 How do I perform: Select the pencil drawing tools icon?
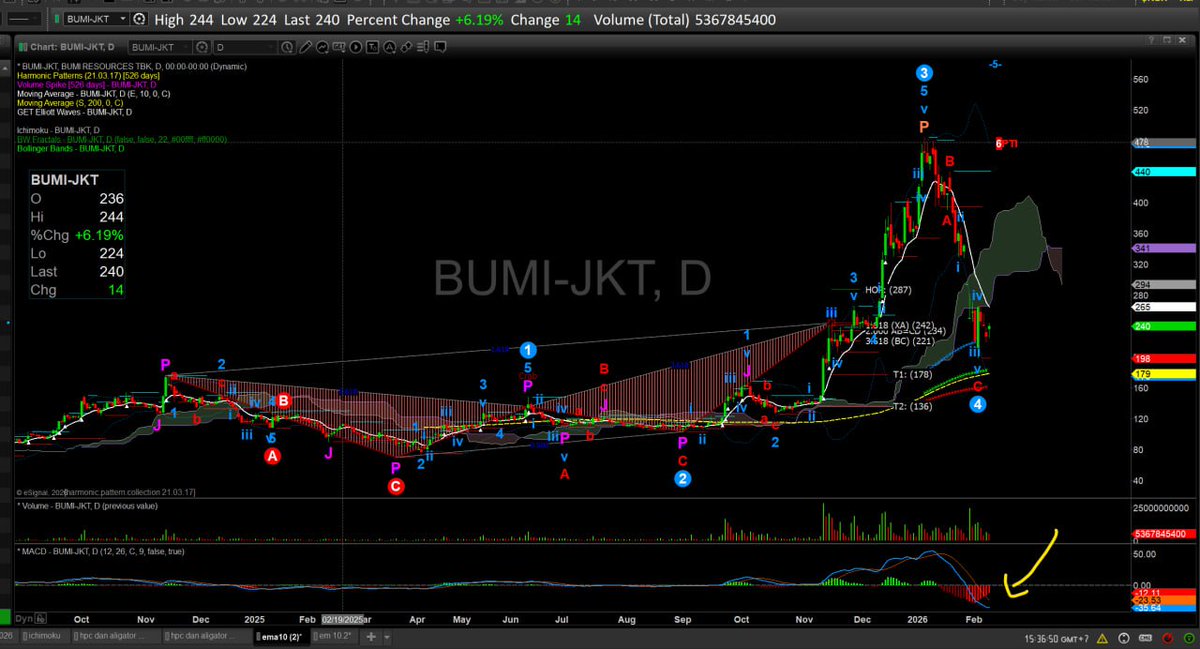tap(305, 47)
